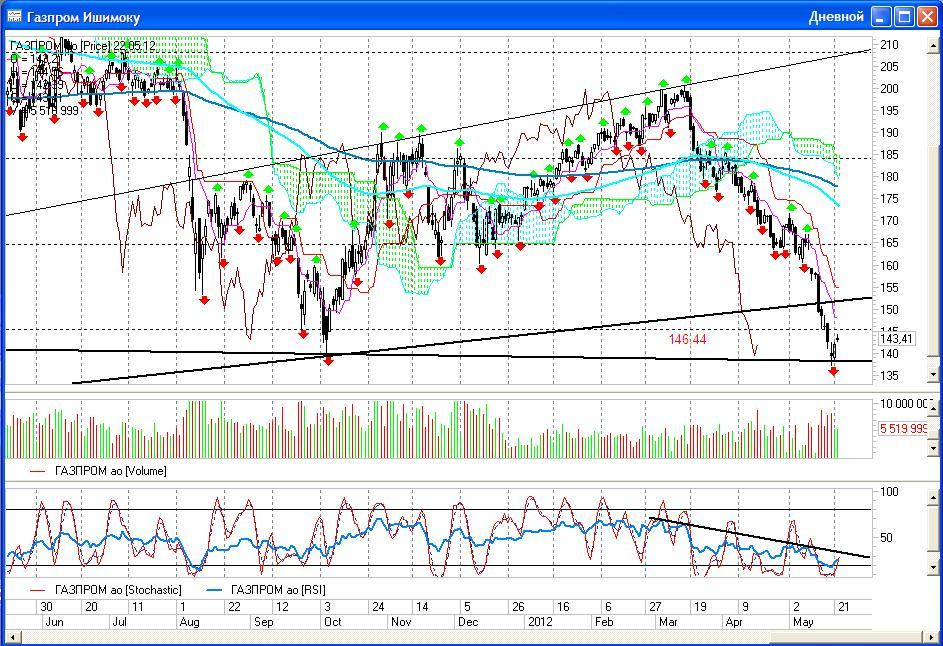943x646 pixels.
Task: Click the Mar month label on time axis
Action: [x=668, y=622]
